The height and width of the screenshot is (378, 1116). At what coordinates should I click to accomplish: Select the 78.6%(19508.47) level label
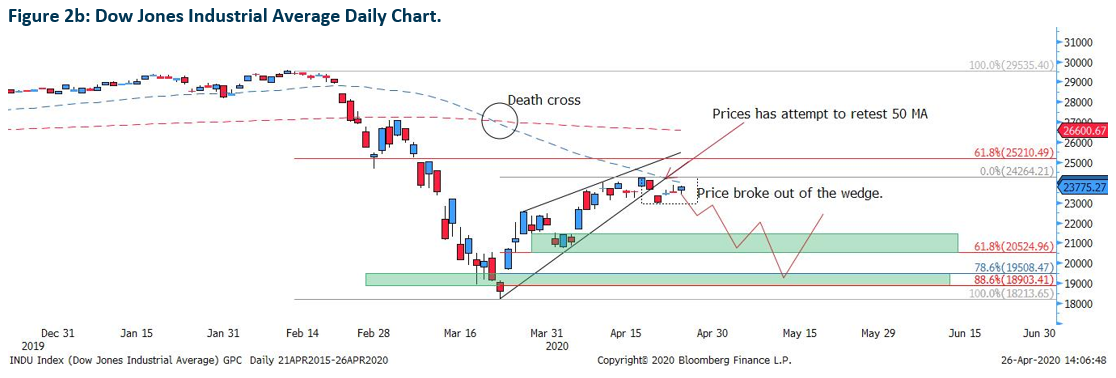click(1011, 268)
